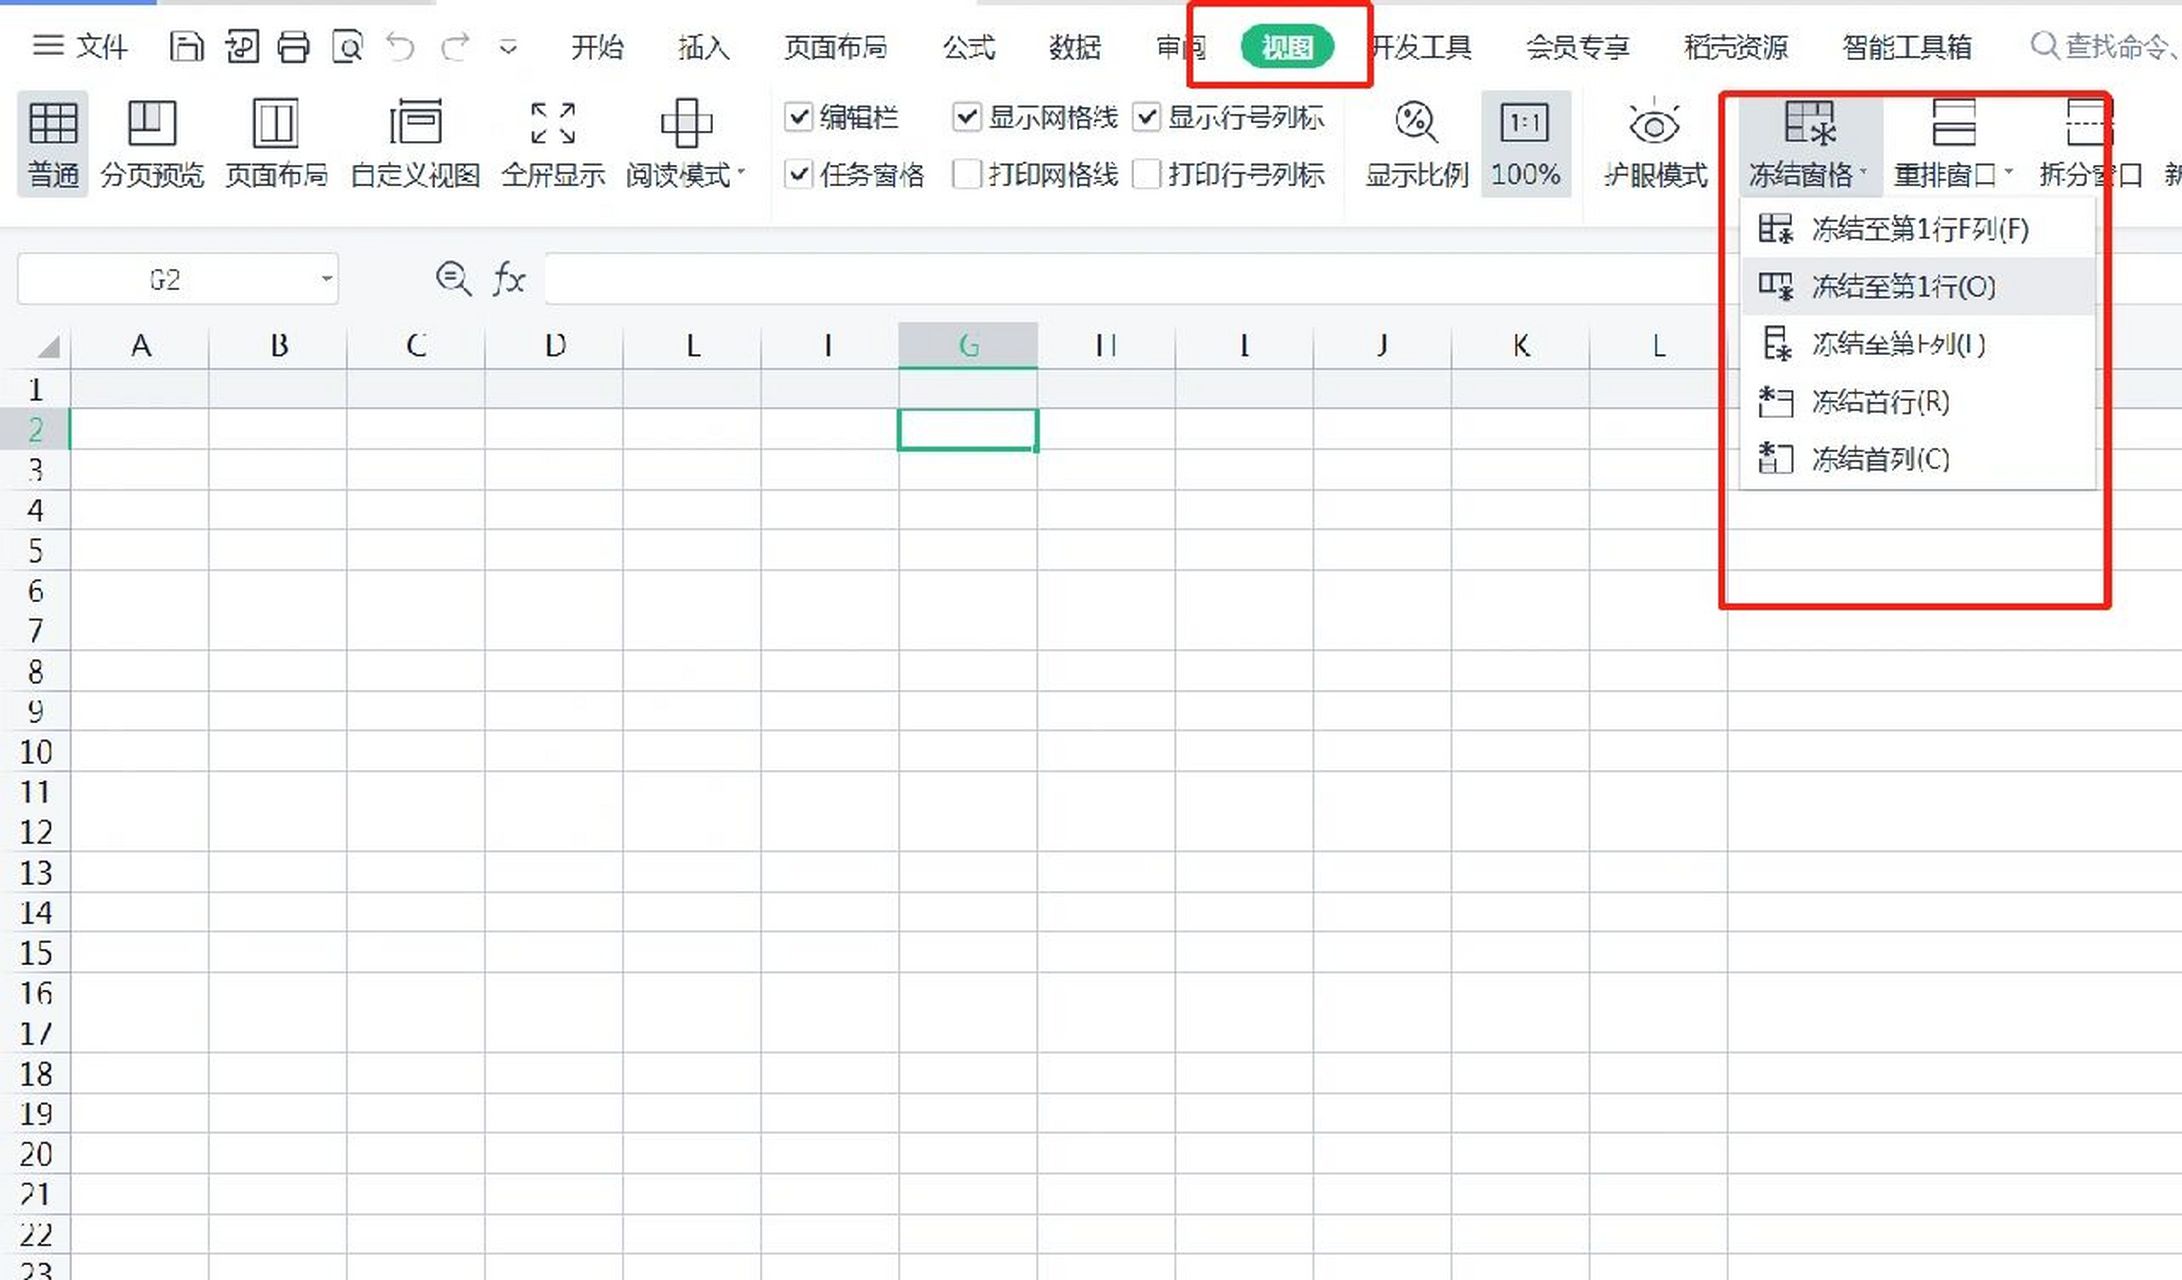The width and height of the screenshot is (2182, 1280).
Task: Uncheck the 编辑栏 checkbox
Action: (798, 117)
